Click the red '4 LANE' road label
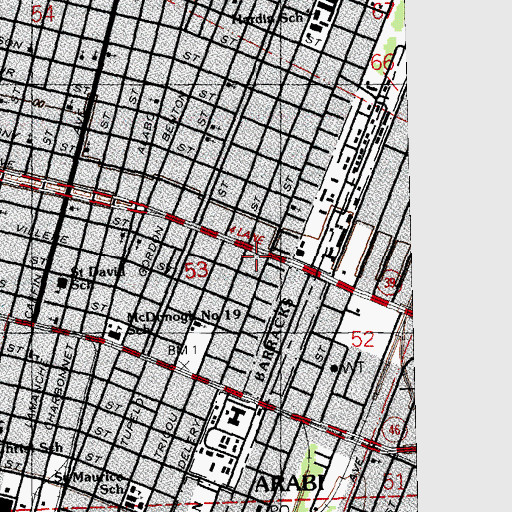 tap(247, 234)
